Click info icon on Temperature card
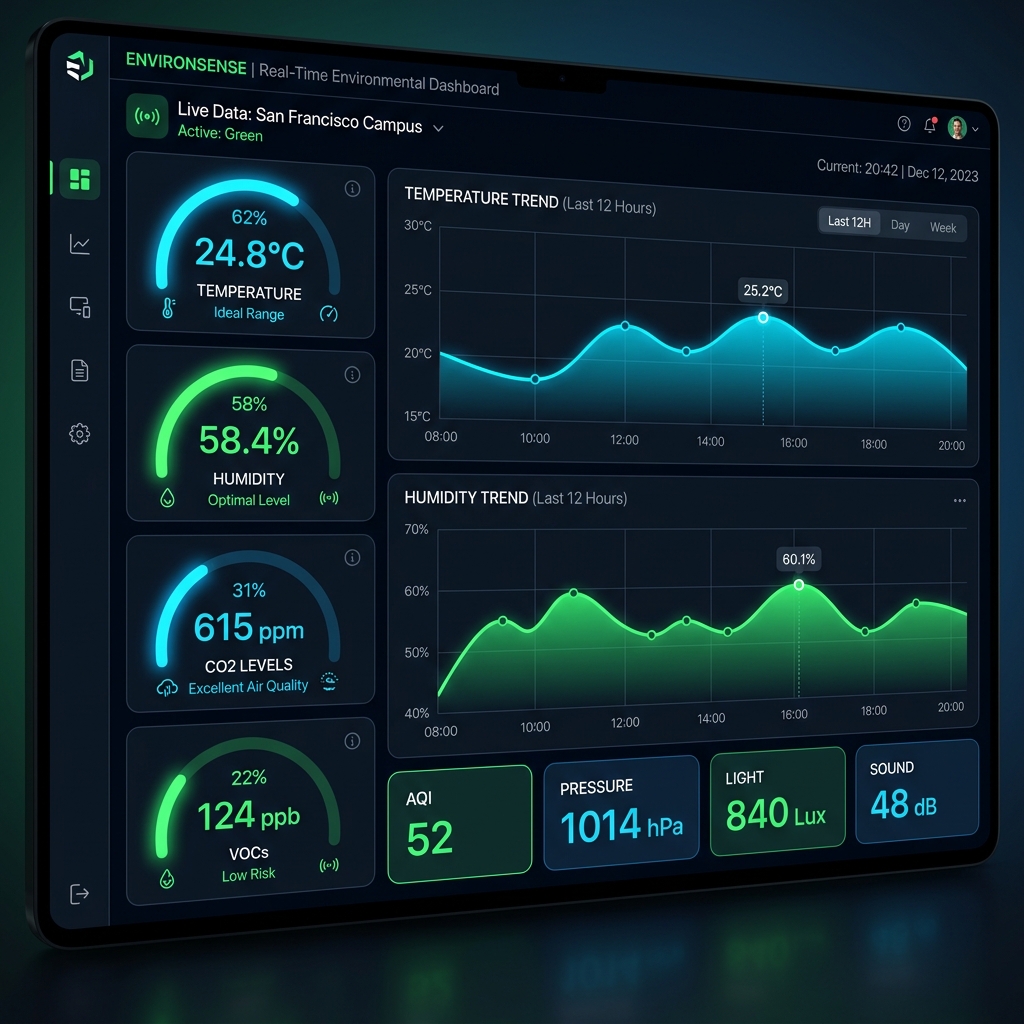This screenshot has height=1024, width=1024. pyautogui.click(x=352, y=189)
